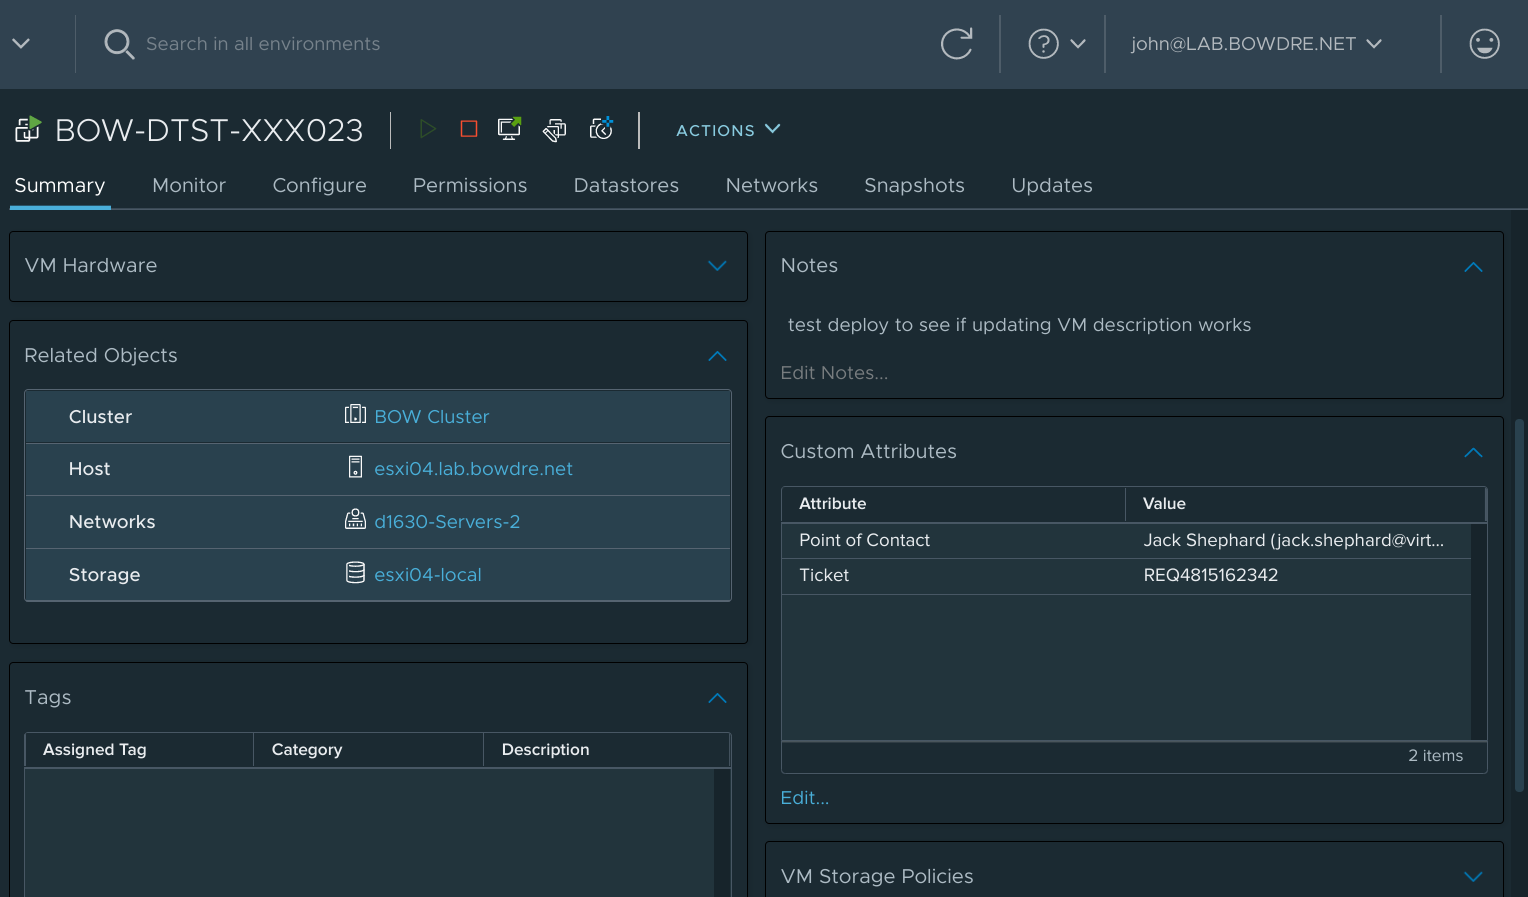
Task: Open the Snapshots tab
Action: click(914, 186)
